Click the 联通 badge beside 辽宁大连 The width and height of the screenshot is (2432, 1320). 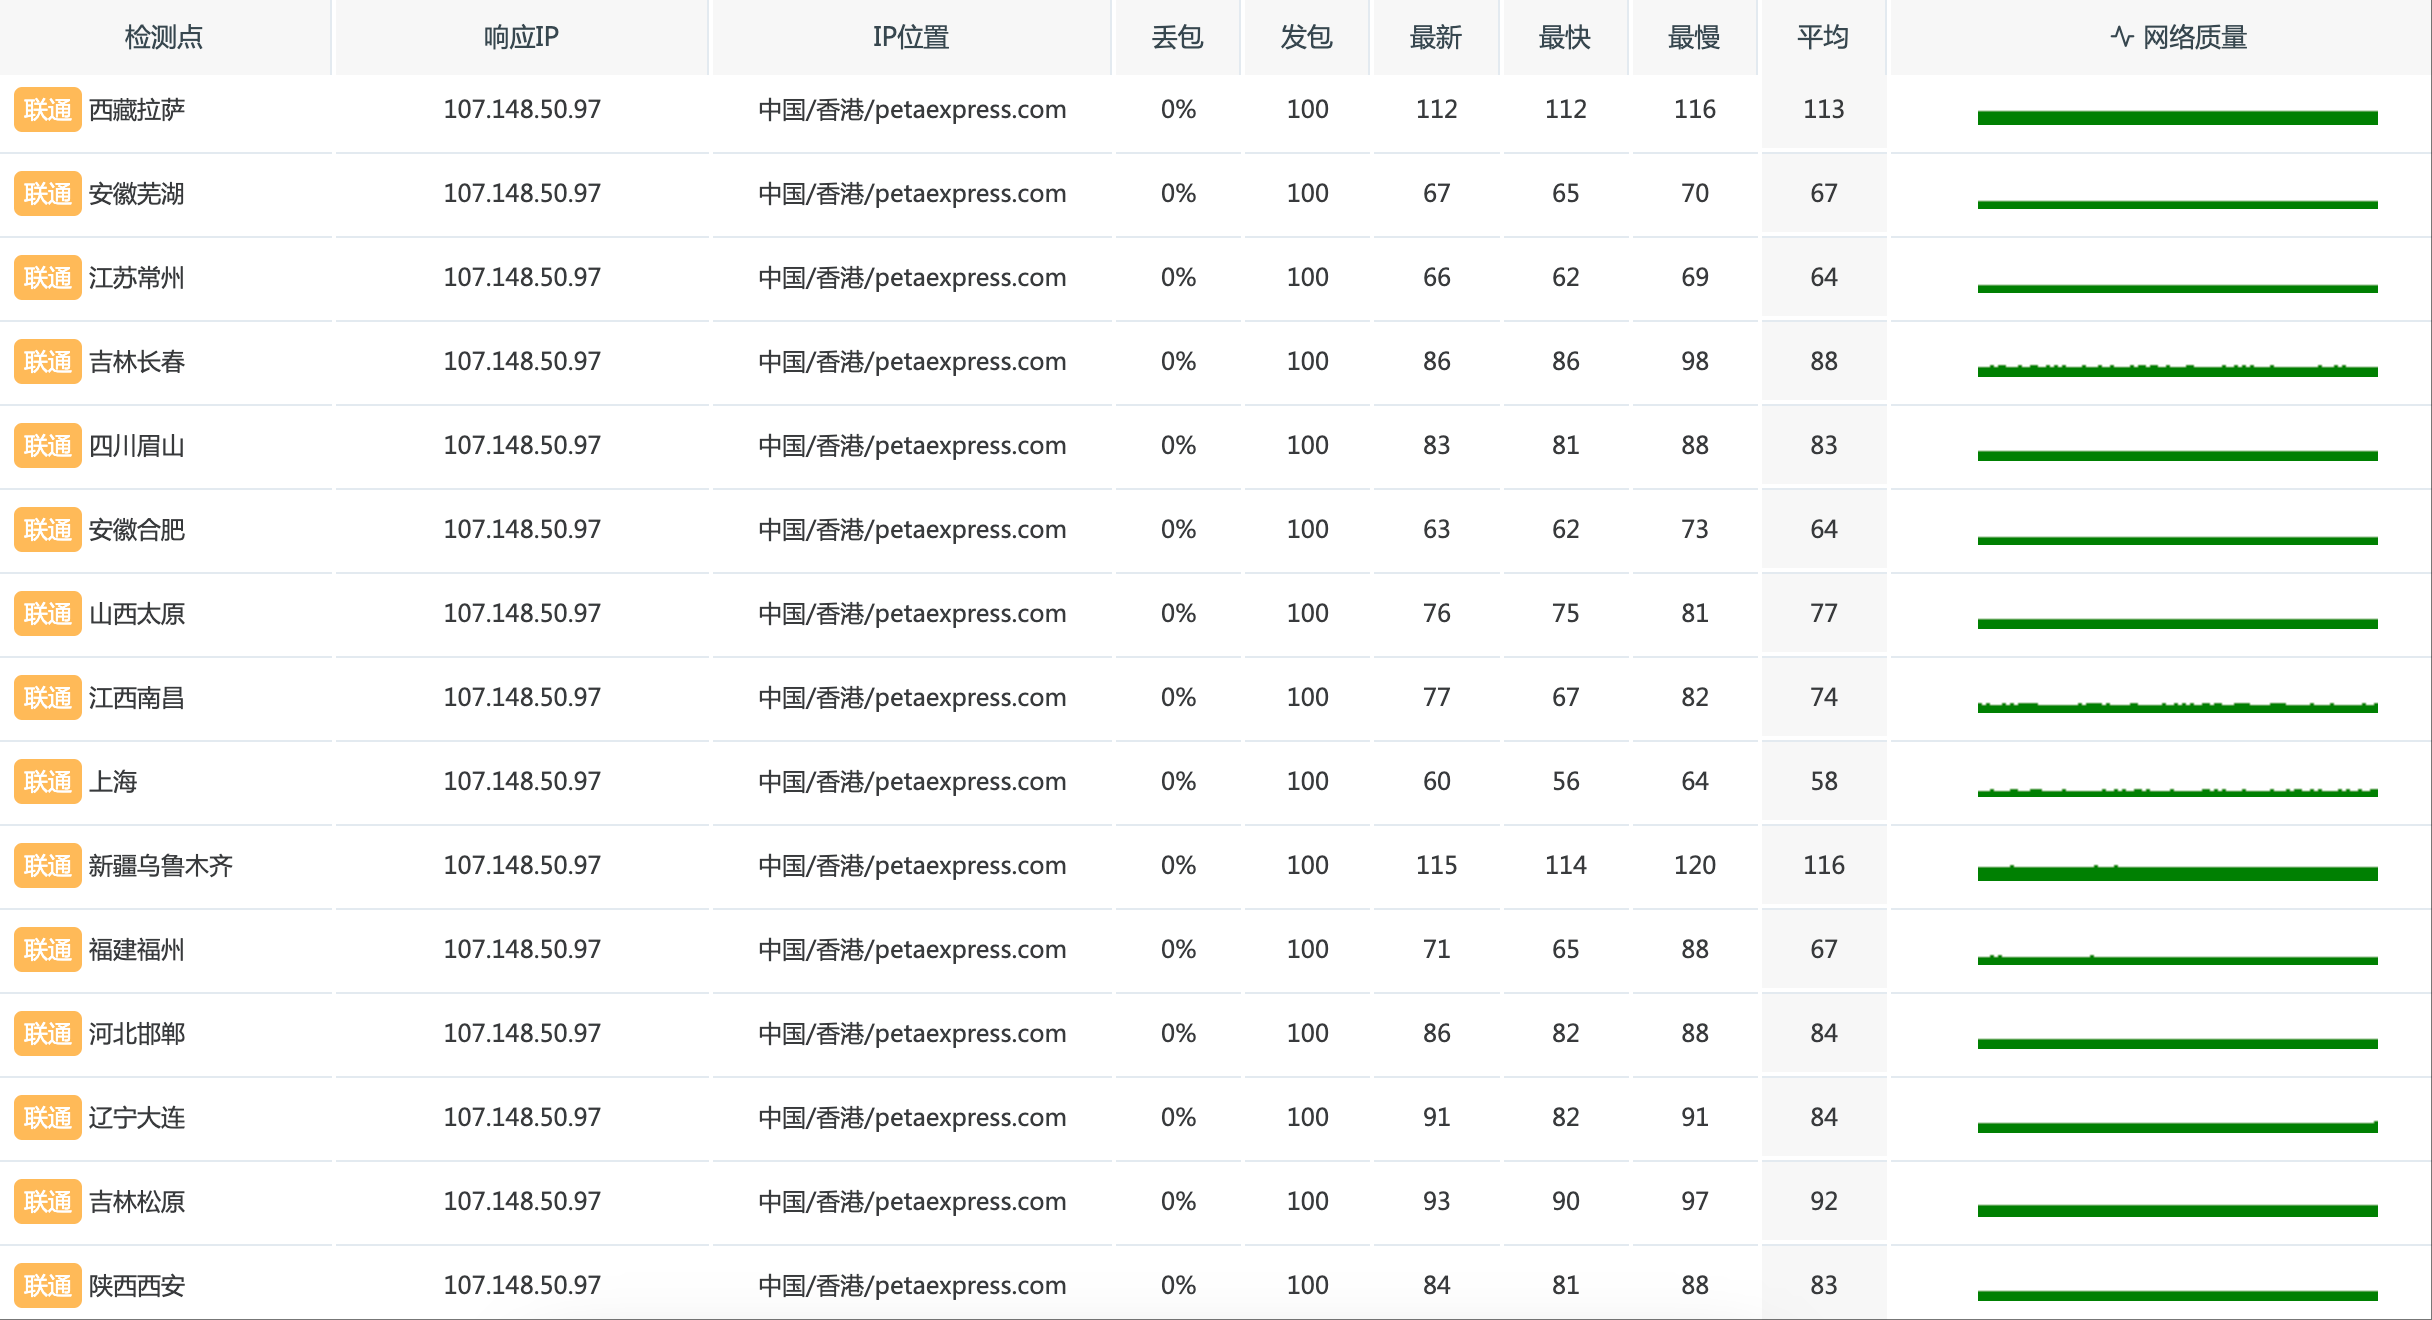click(x=47, y=1118)
